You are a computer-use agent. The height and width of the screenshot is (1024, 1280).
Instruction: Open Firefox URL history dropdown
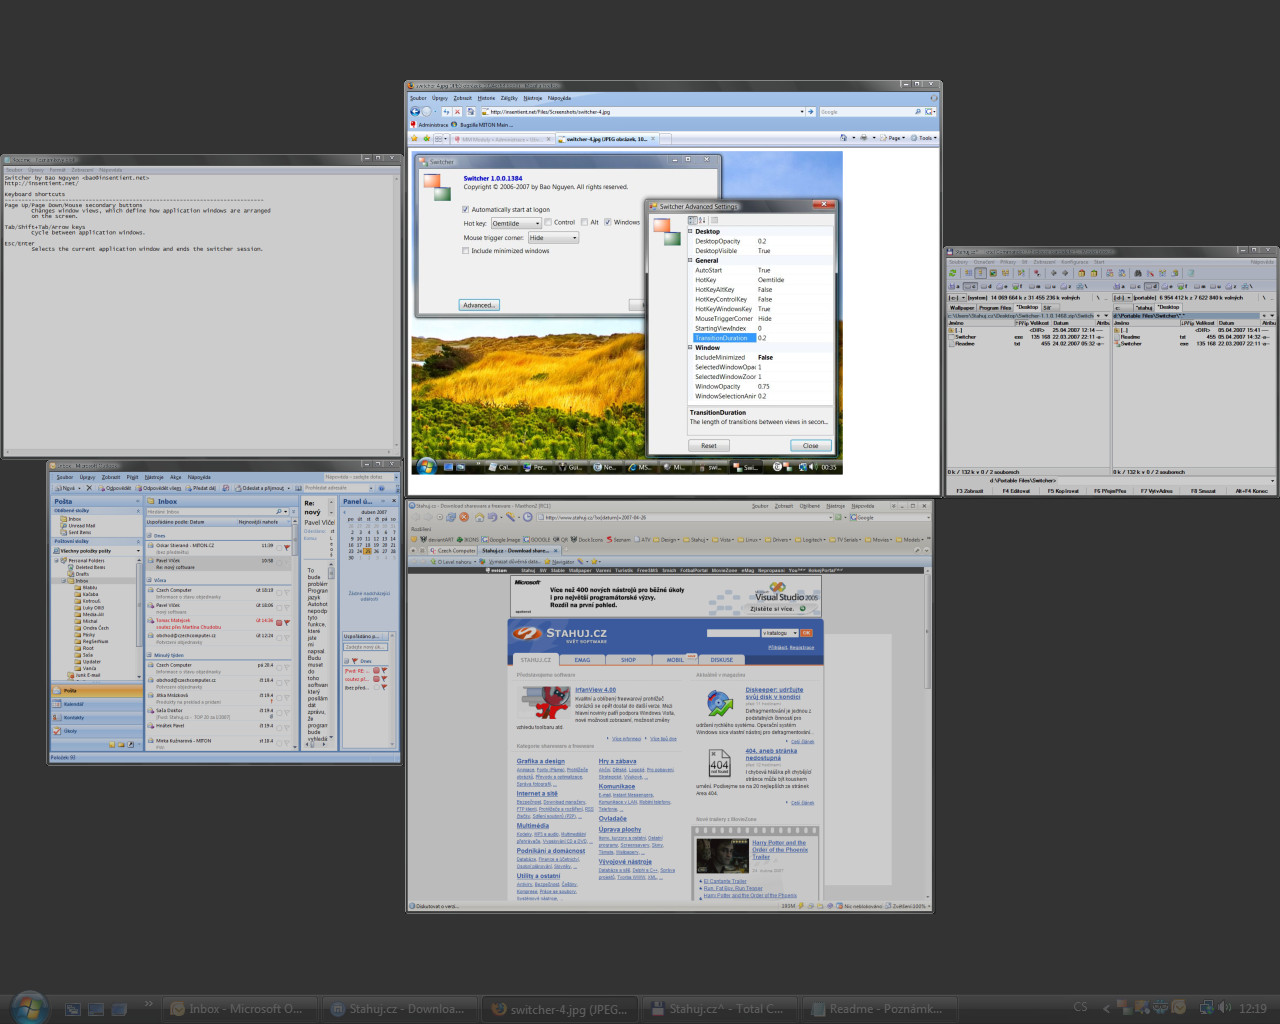coord(802,112)
